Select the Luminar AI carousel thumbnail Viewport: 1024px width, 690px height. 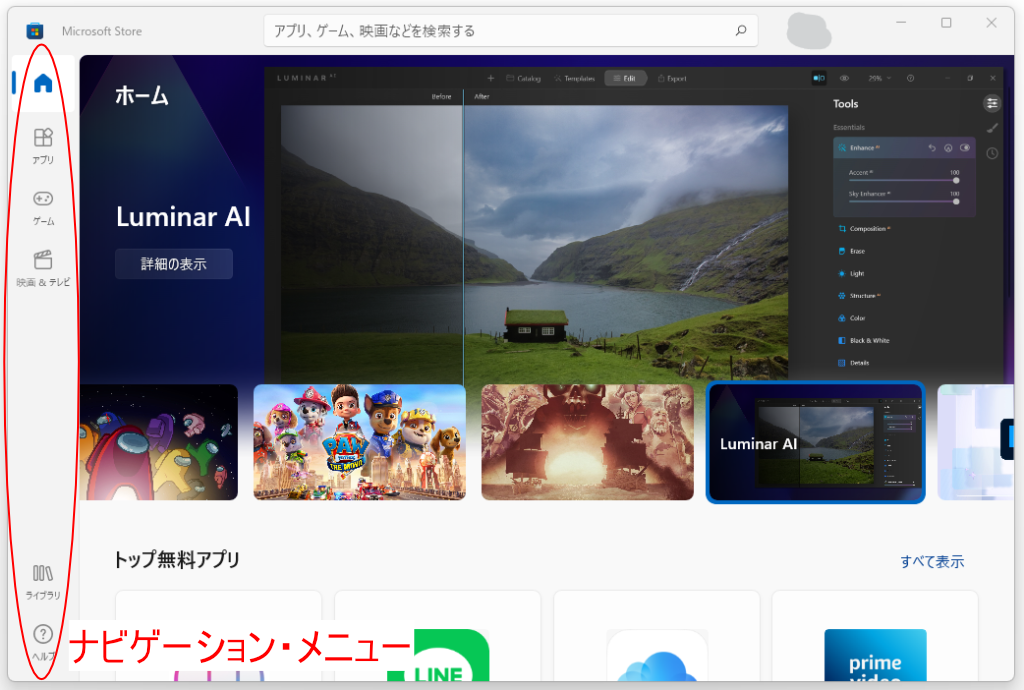click(x=815, y=442)
